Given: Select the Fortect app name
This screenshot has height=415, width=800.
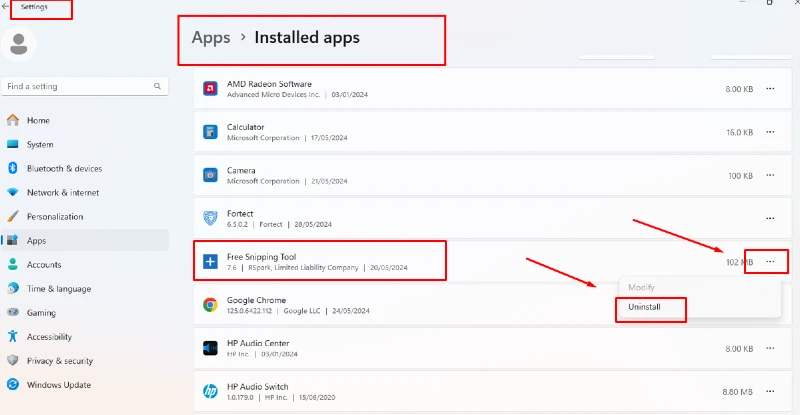Looking at the screenshot, I should 240,213.
